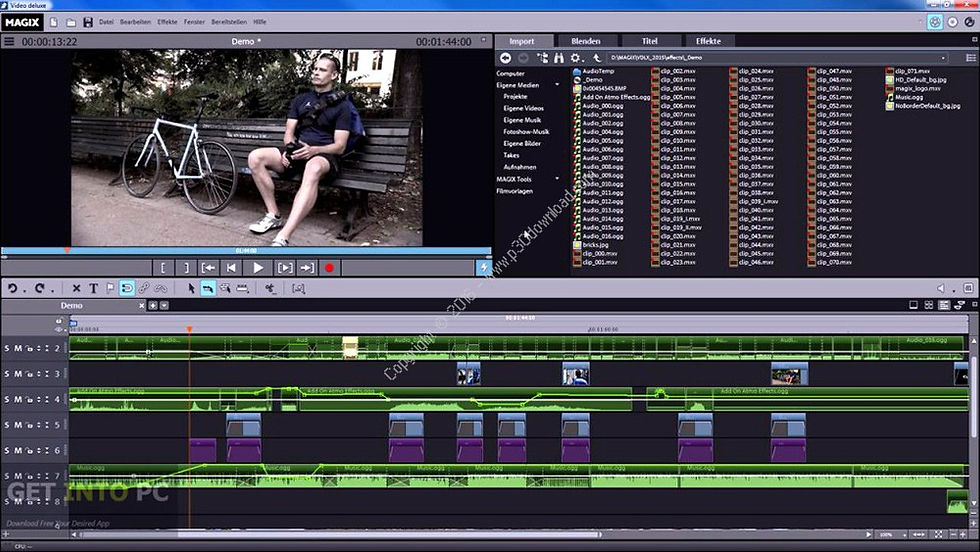
Task: Jump to range start transport button
Action: 209,268
